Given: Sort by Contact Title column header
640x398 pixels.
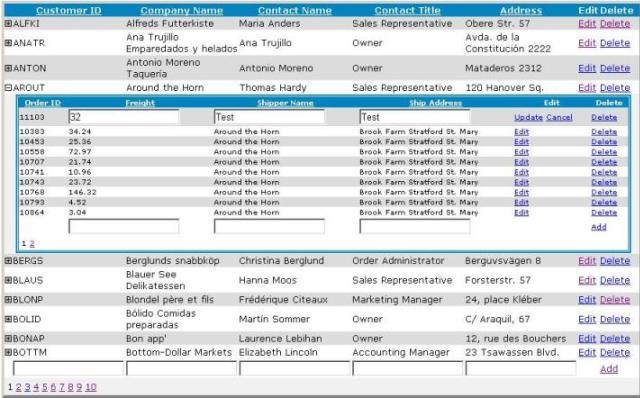Looking at the screenshot, I should (407, 11).
